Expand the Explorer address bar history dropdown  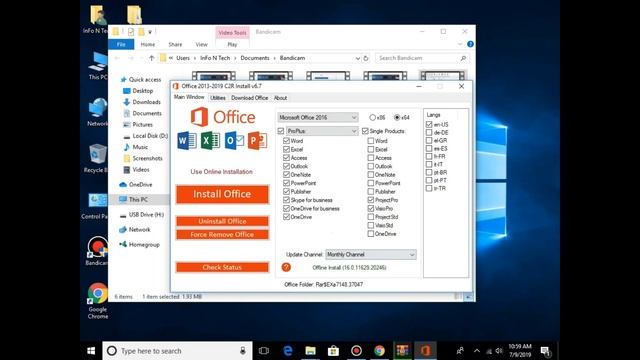tap(358, 58)
